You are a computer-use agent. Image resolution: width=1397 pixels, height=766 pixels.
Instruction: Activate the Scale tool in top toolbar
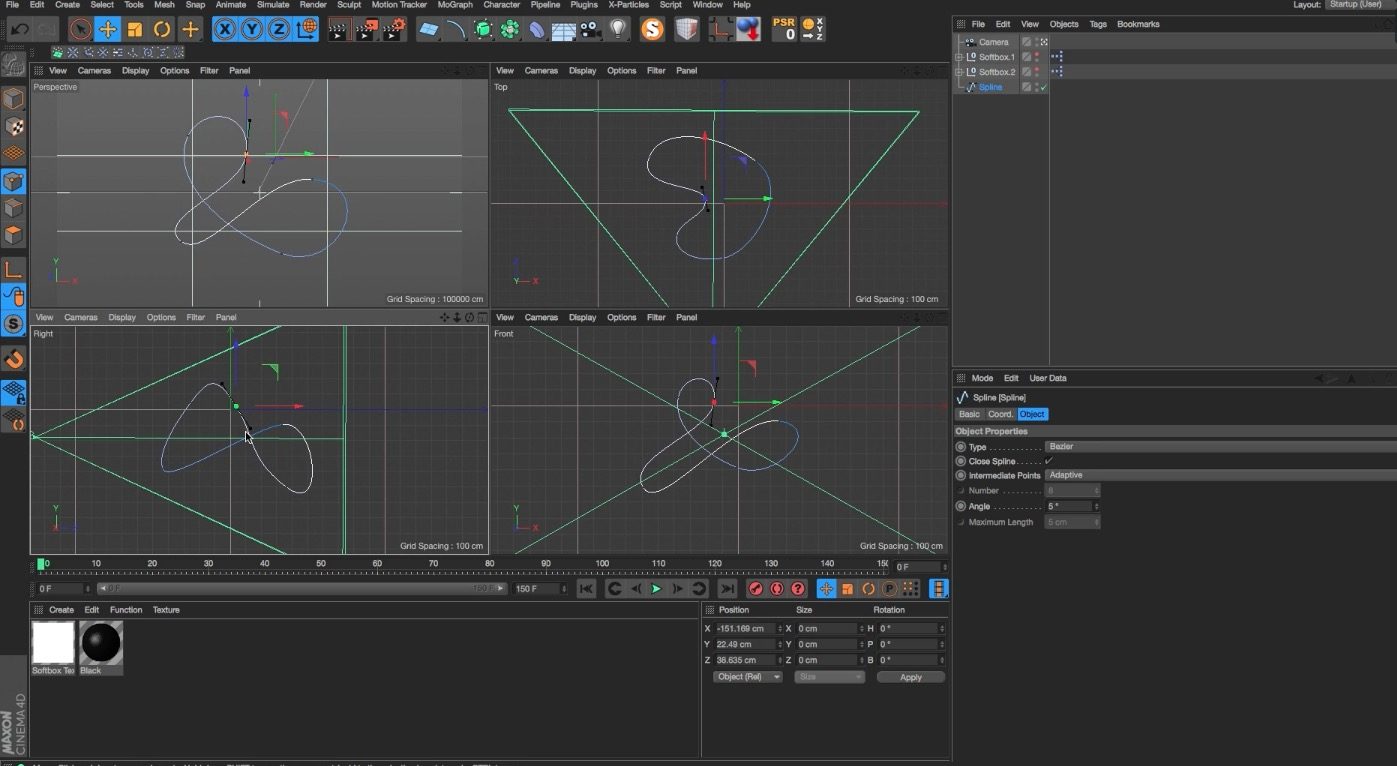click(x=134, y=29)
